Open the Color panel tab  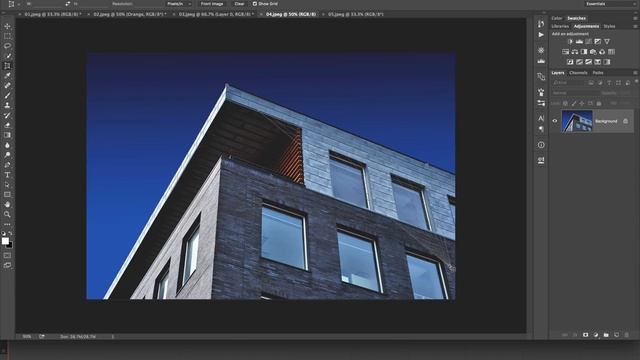557,18
